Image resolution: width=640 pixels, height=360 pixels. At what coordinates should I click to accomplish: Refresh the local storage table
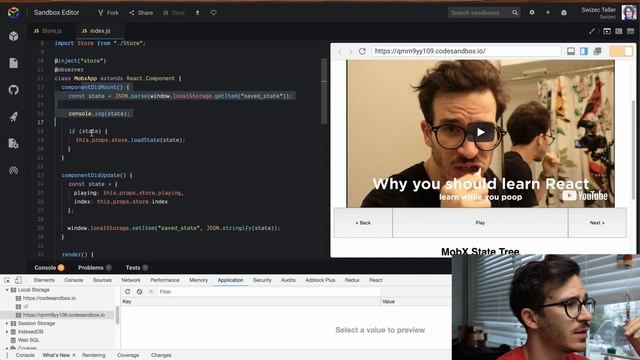pos(127,291)
